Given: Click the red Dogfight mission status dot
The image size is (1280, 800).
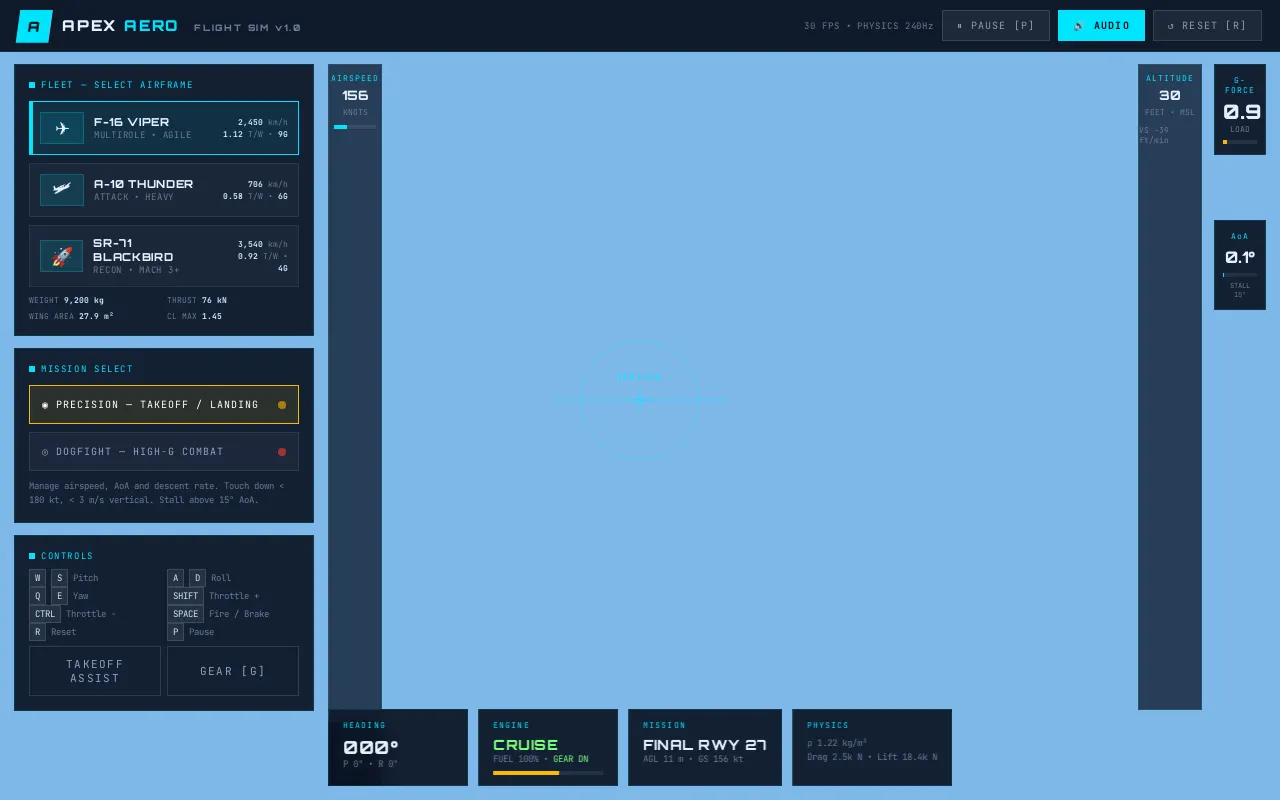Looking at the screenshot, I should pyautogui.click(x=282, y=452).
